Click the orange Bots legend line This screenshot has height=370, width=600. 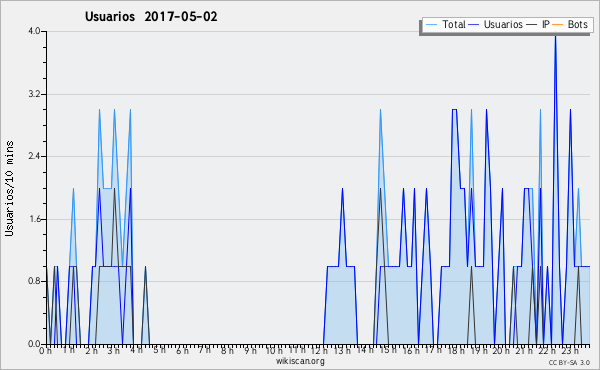[x=558, y=25]
